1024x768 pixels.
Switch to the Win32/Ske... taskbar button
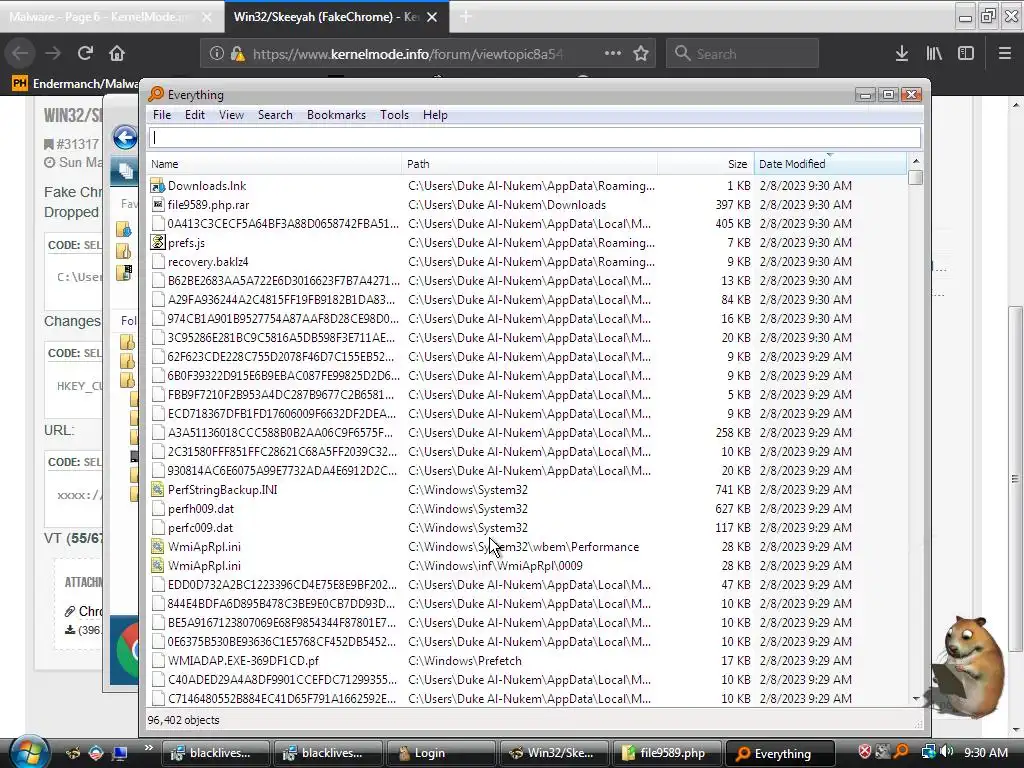coord(554,753)
